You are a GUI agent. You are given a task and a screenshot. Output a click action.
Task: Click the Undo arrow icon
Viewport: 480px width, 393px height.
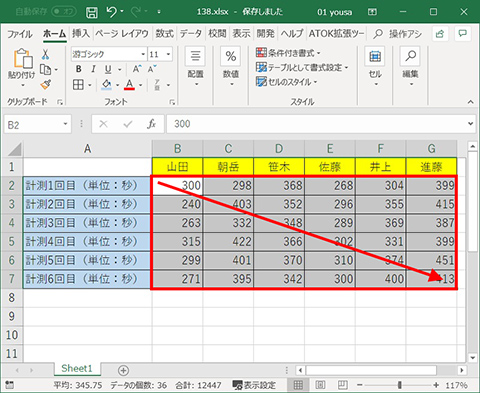(112, 12)
